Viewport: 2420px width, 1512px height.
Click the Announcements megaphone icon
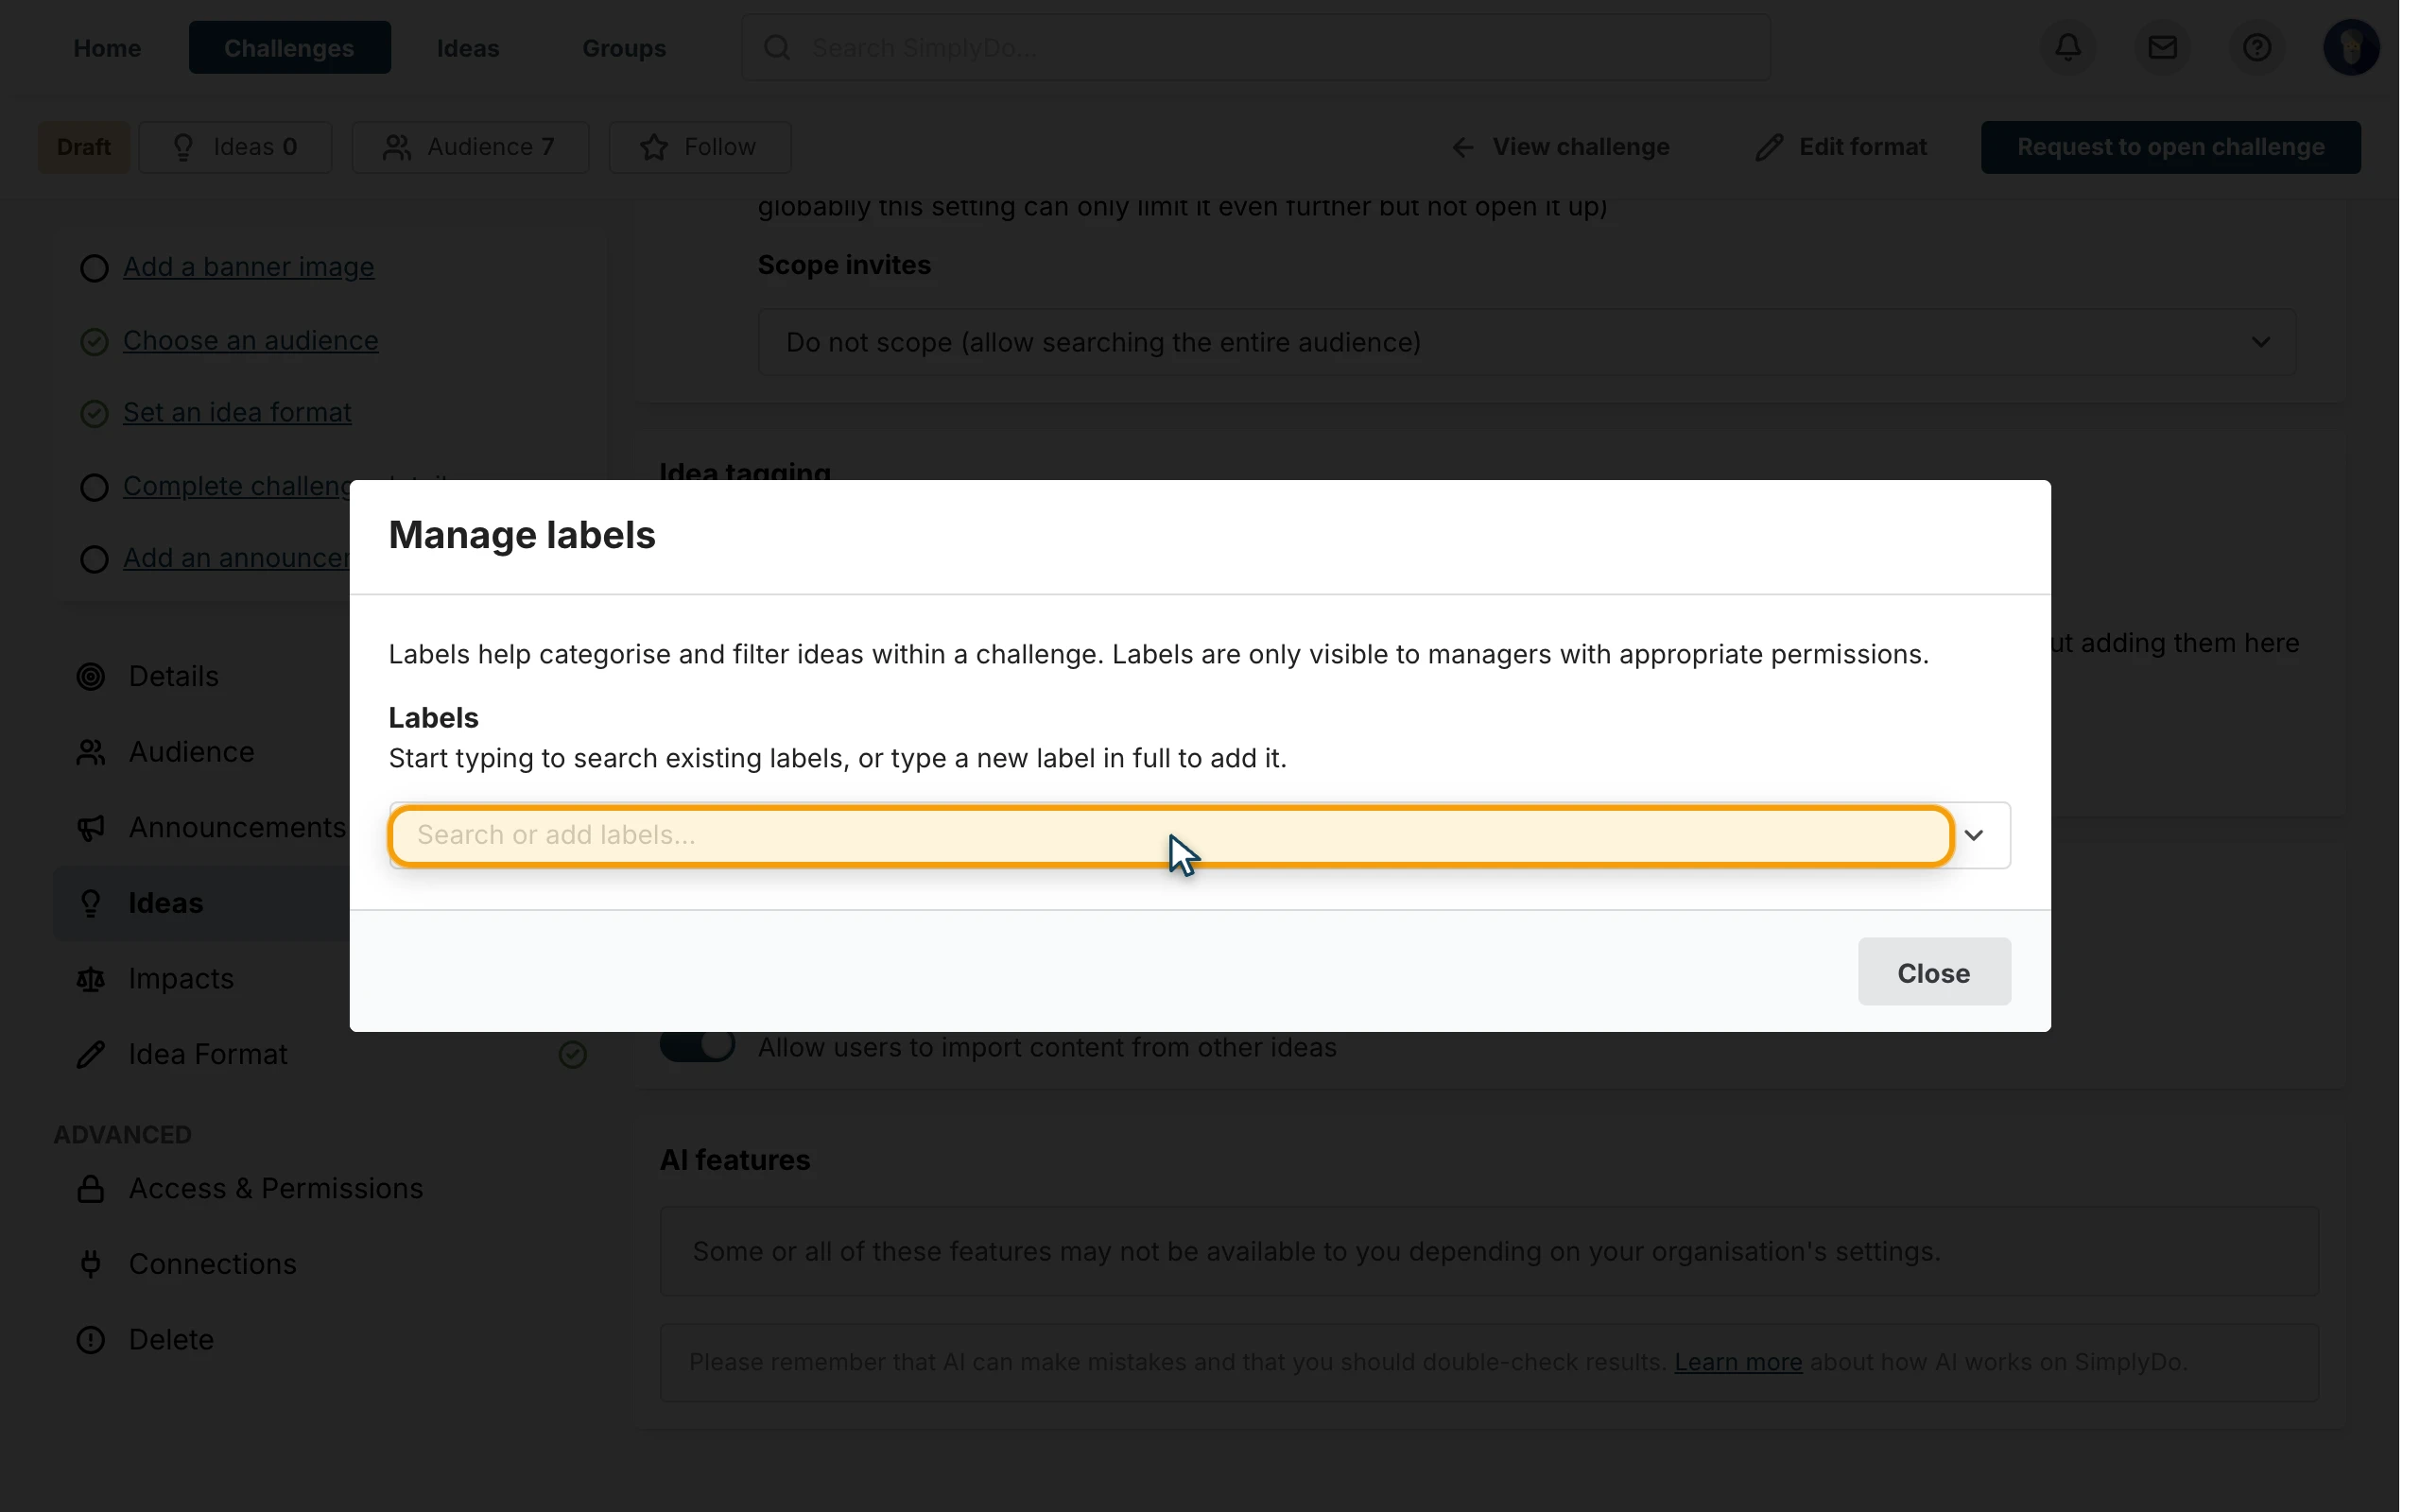(91, 828)
